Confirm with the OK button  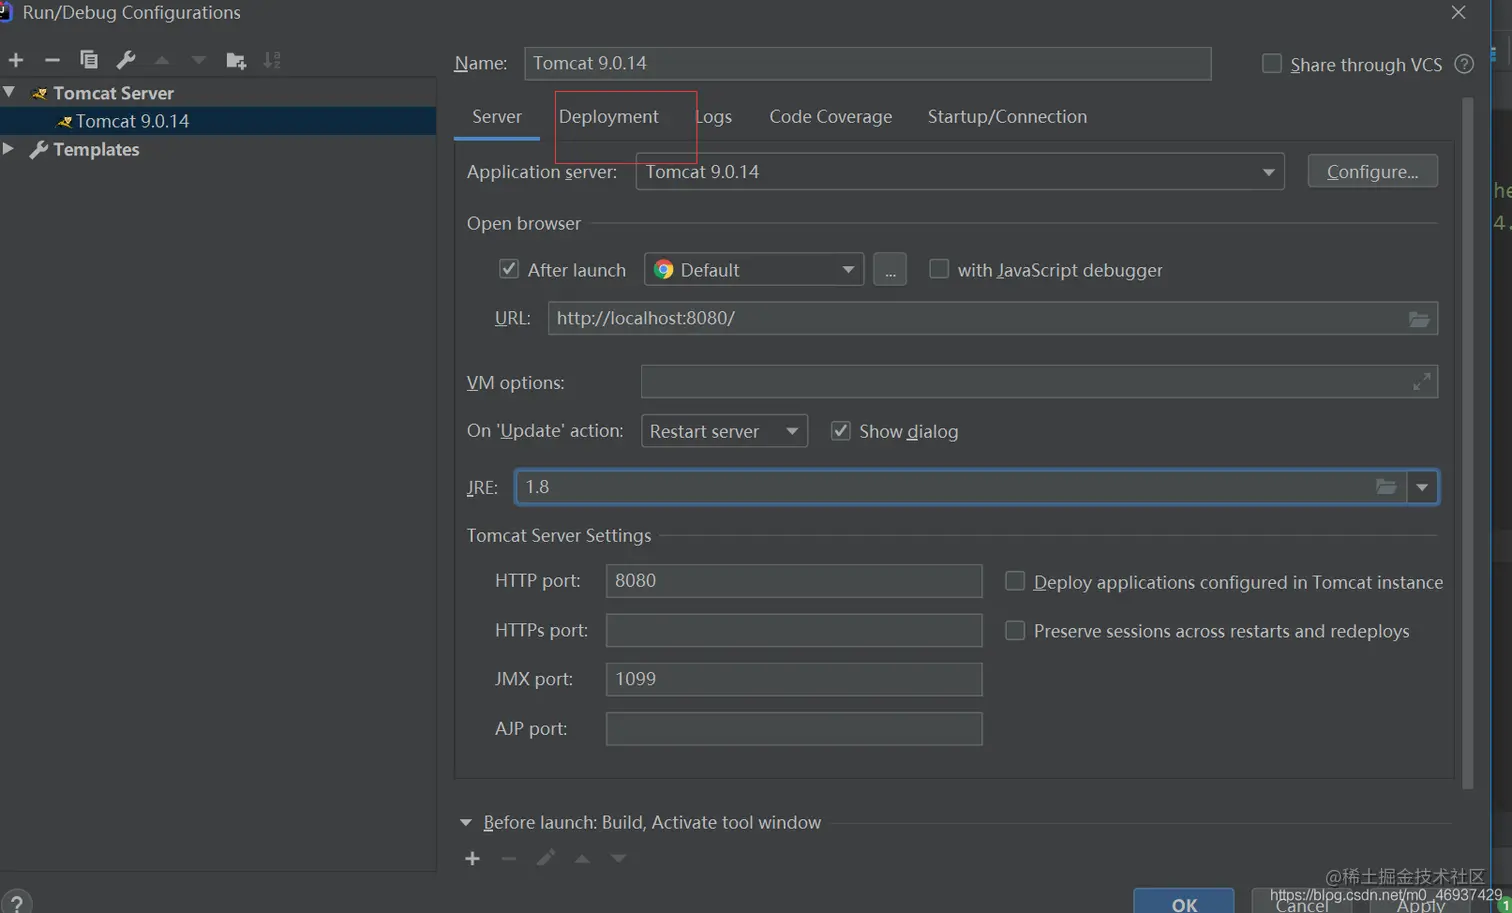coord(1184,902)
